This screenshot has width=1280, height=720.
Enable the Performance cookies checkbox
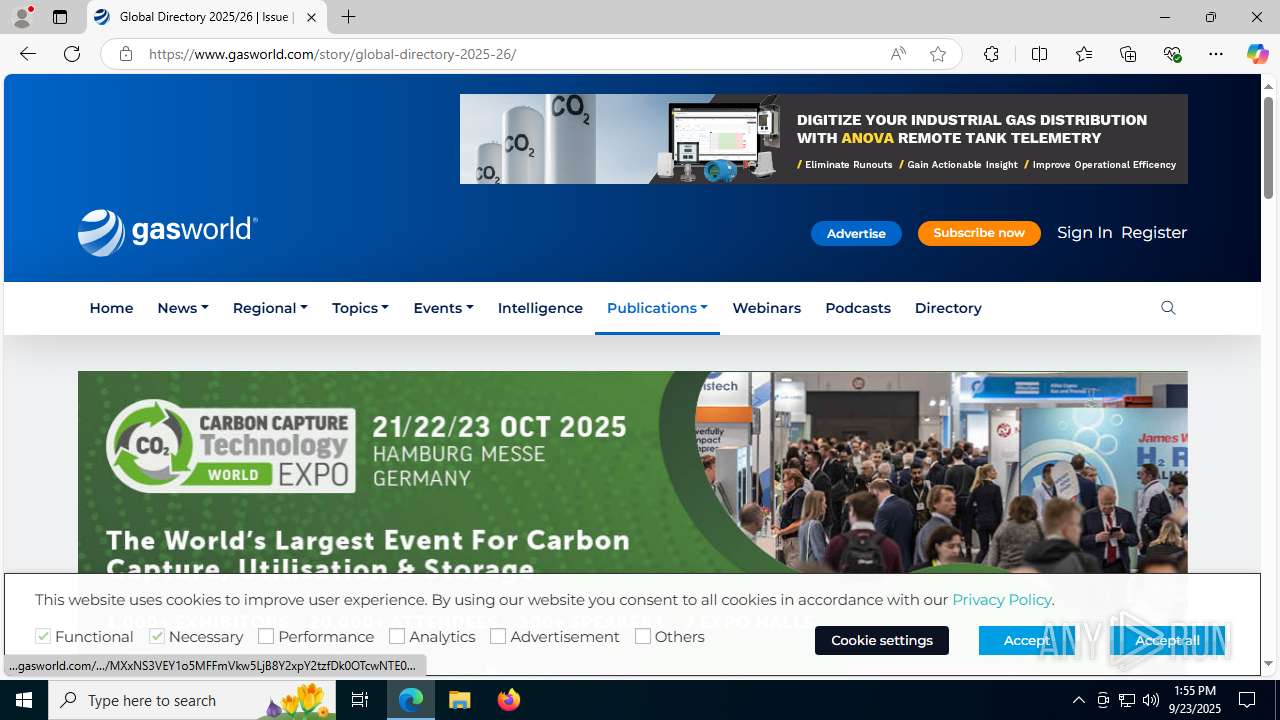tap(266, 636)
